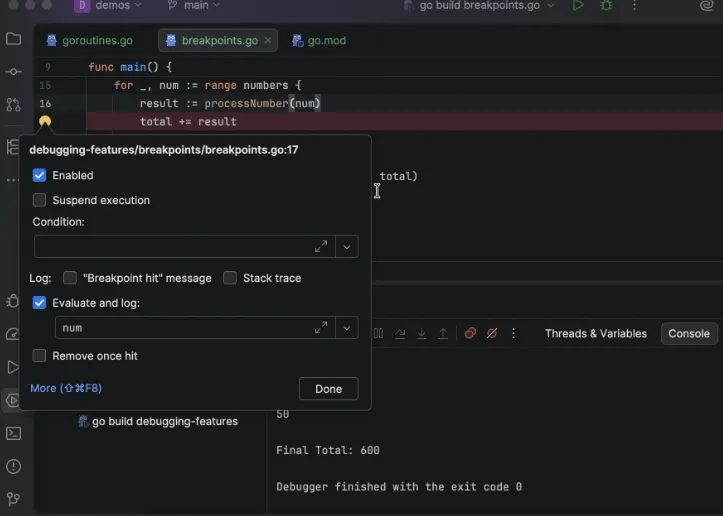
Task: Open the Services tool window icon
Action: (x=12, y=400)
